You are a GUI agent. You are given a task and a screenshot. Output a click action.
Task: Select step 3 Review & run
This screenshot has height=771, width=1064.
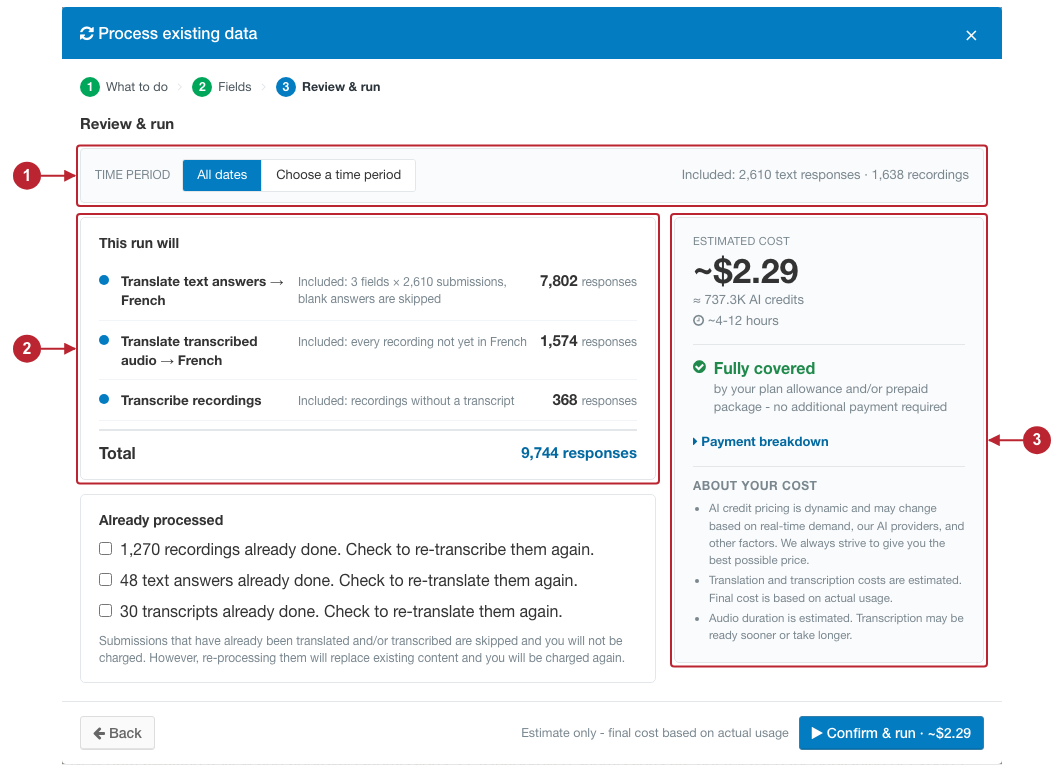328,87
